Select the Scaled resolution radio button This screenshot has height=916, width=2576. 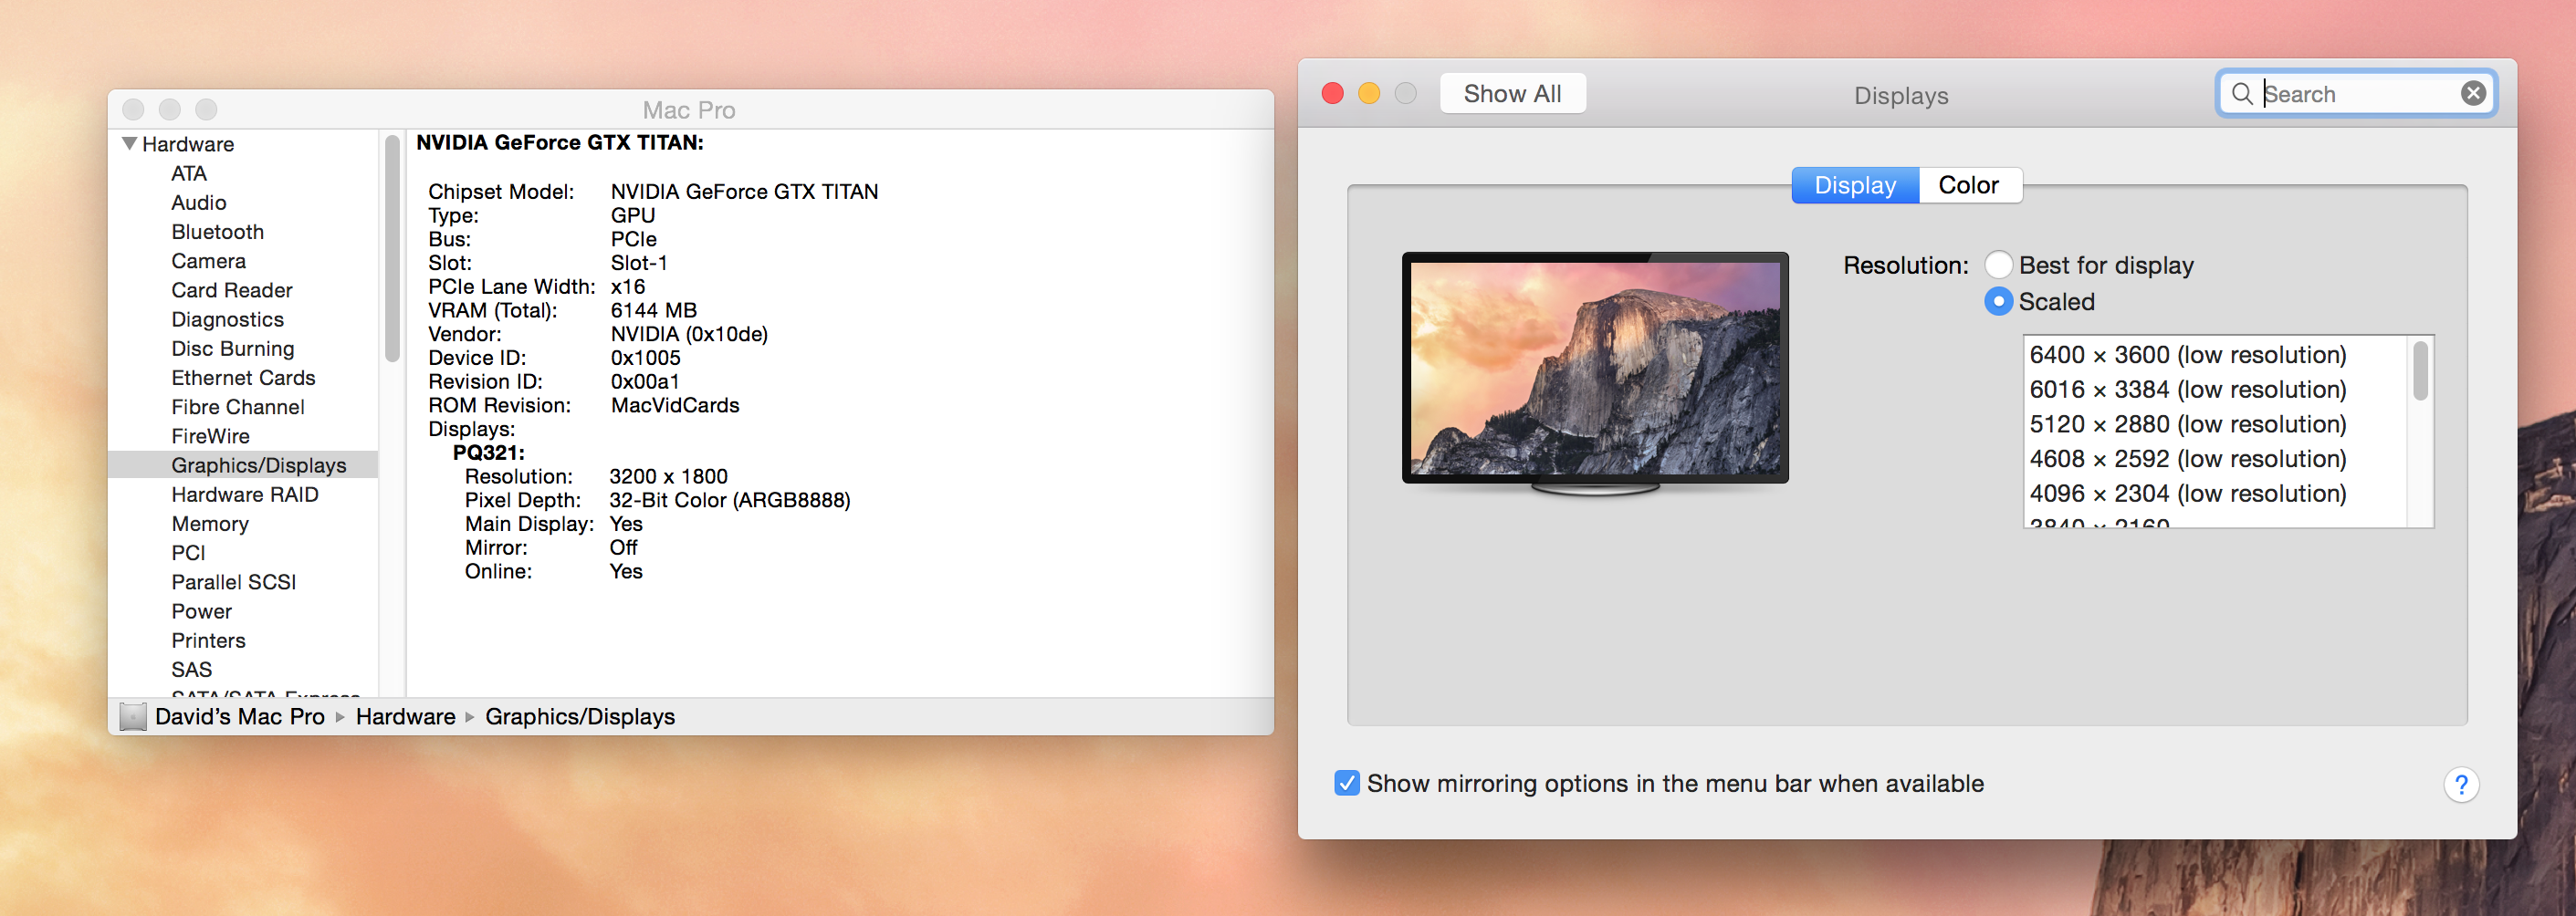(x=1998, y=301)
